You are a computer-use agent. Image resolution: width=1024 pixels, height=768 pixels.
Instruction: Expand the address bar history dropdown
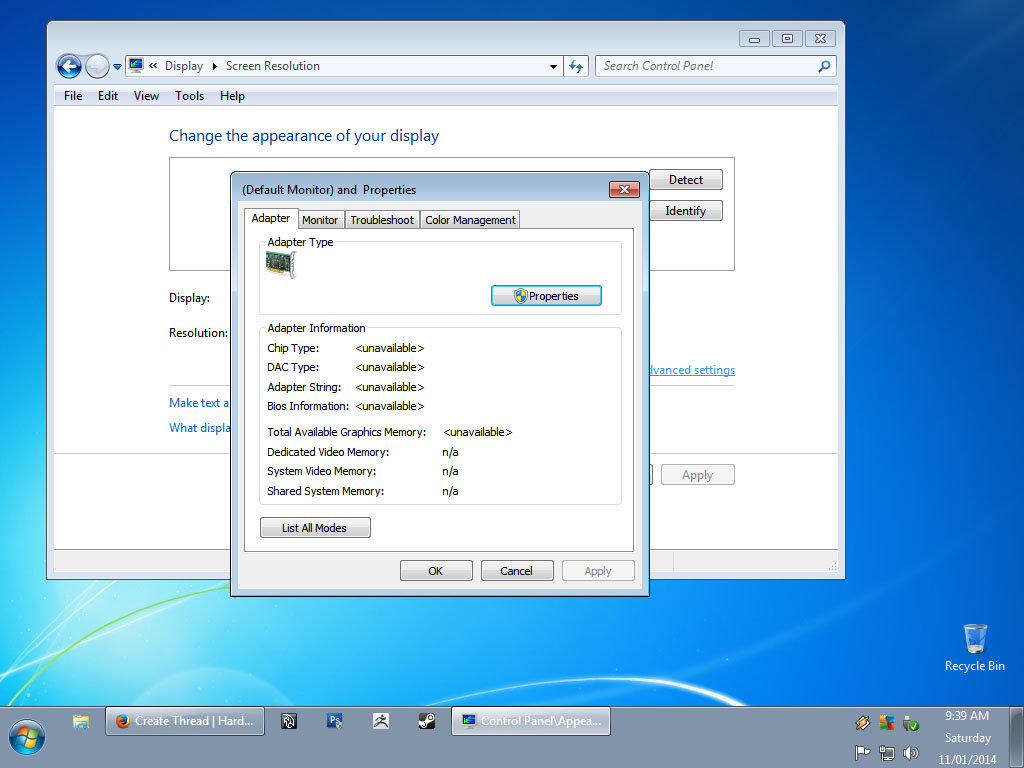pos(552,66)
